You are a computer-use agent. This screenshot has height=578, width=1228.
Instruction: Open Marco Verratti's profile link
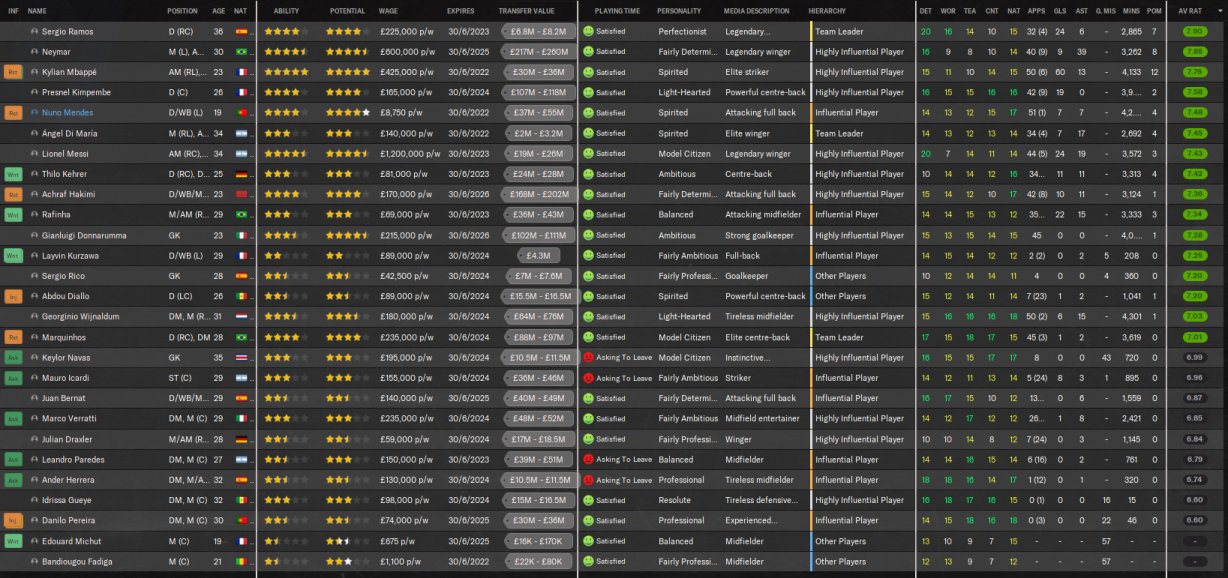coord(69,419)
